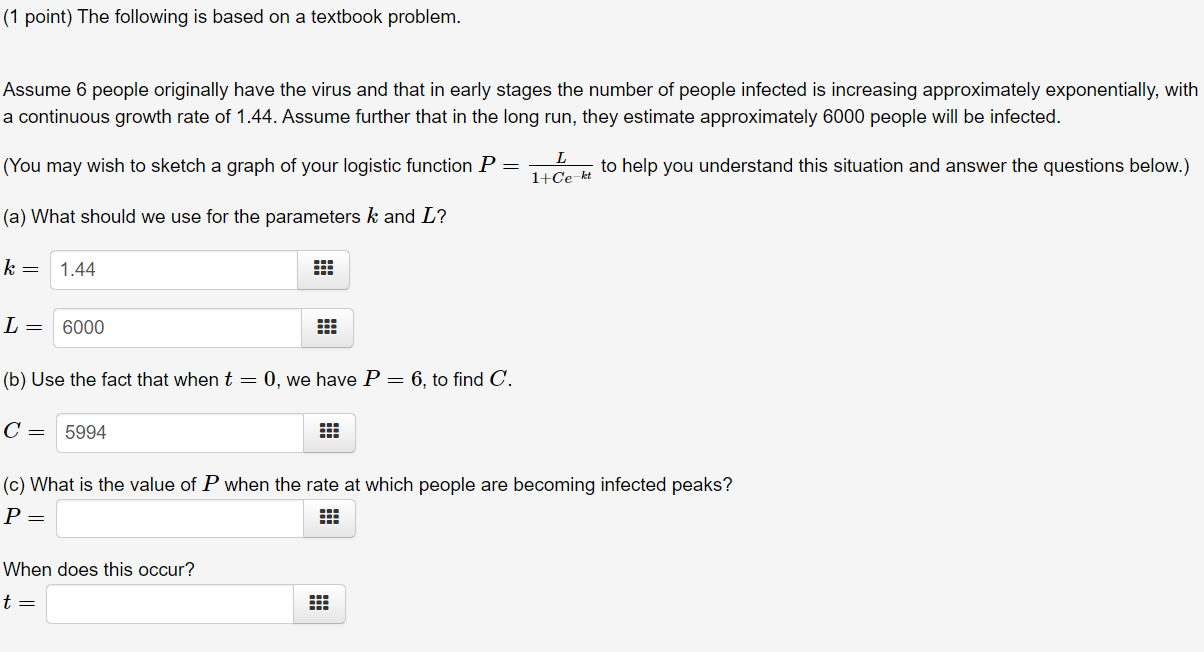Launch the symbol palette for part (c) P box
The height and width of the screenshot is (652, 1204).
pos(329,518)
